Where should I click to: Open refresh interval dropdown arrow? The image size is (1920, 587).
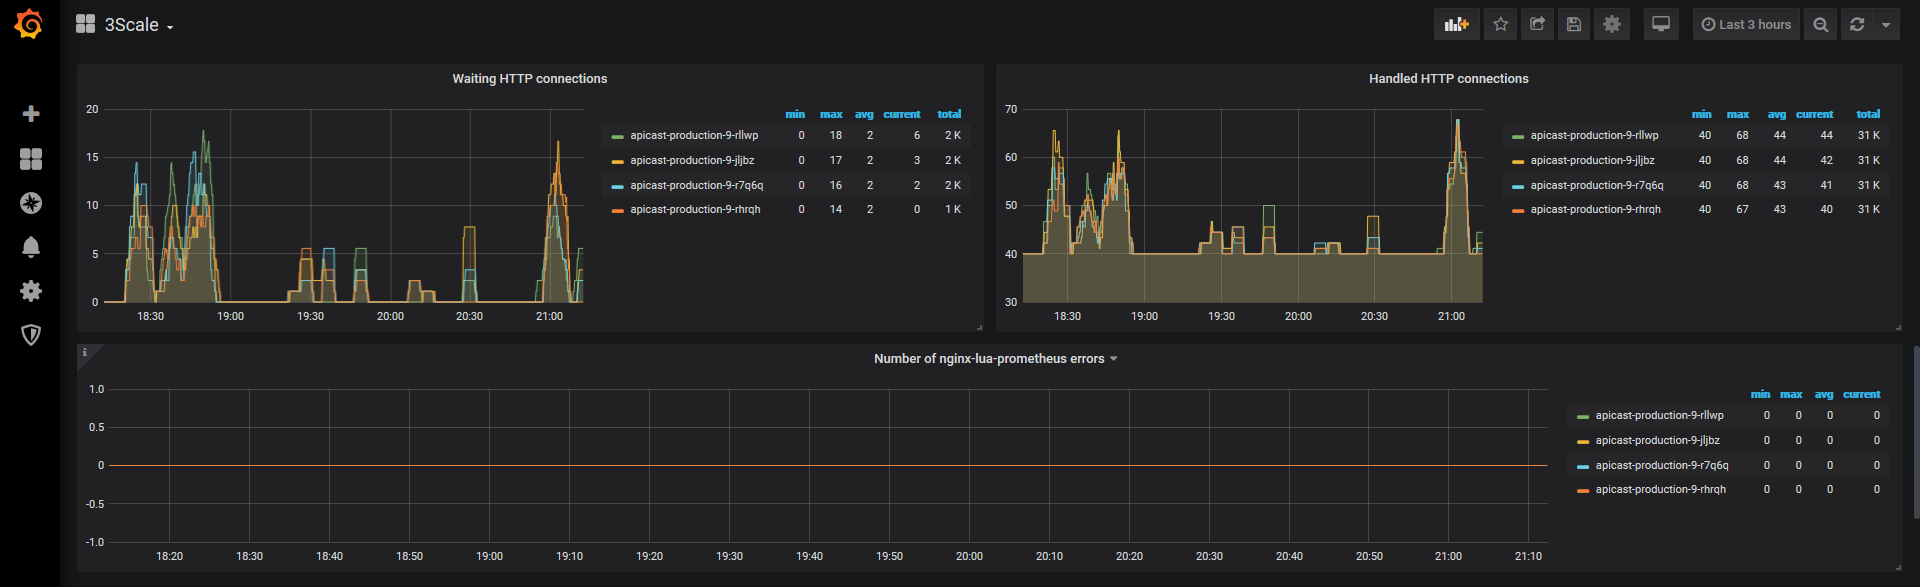point(1886,24)
